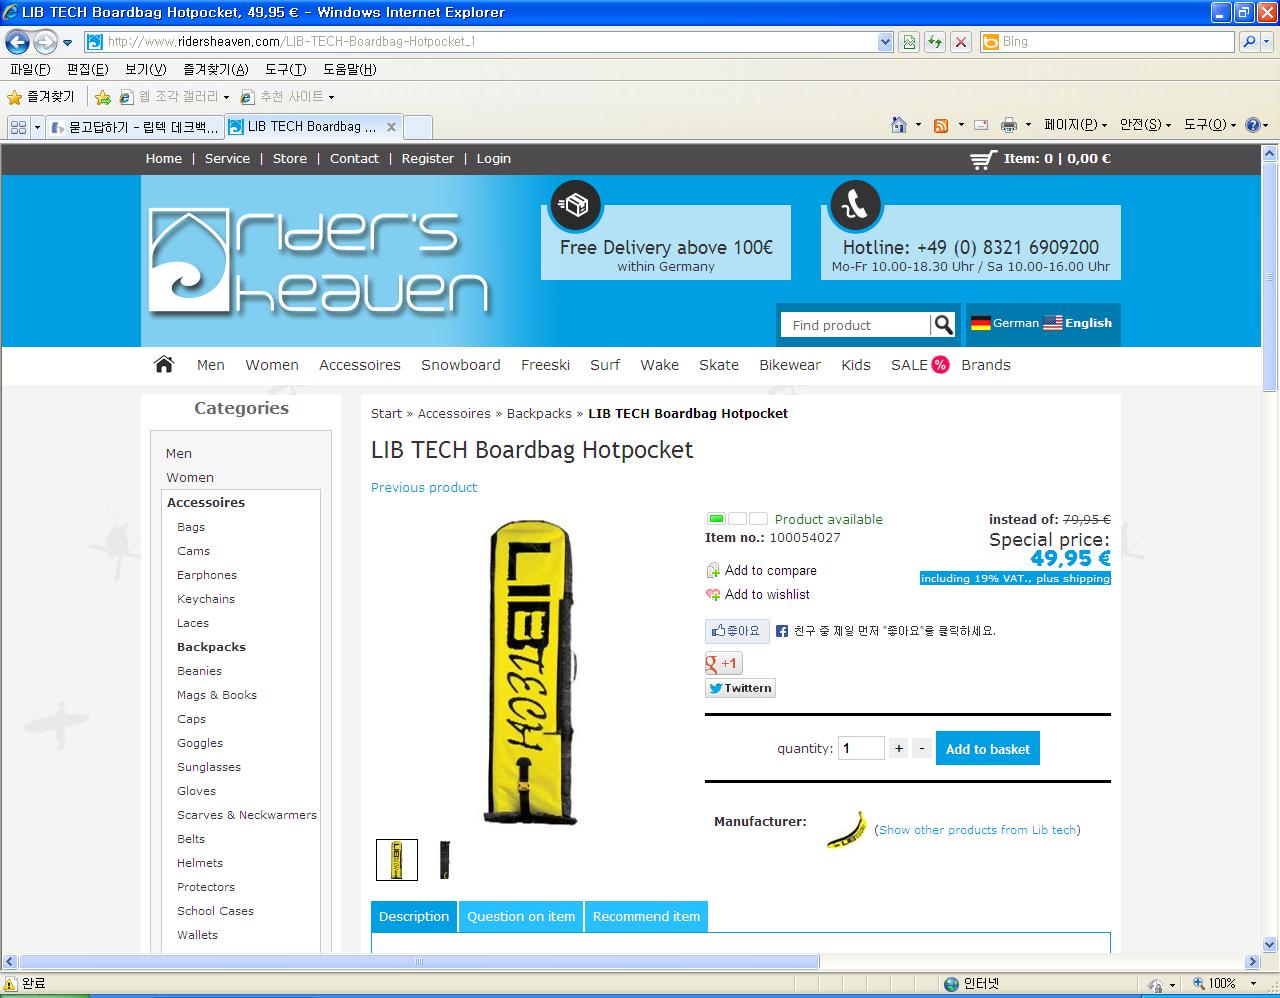Open the Question on item tab

pos(521,916)
